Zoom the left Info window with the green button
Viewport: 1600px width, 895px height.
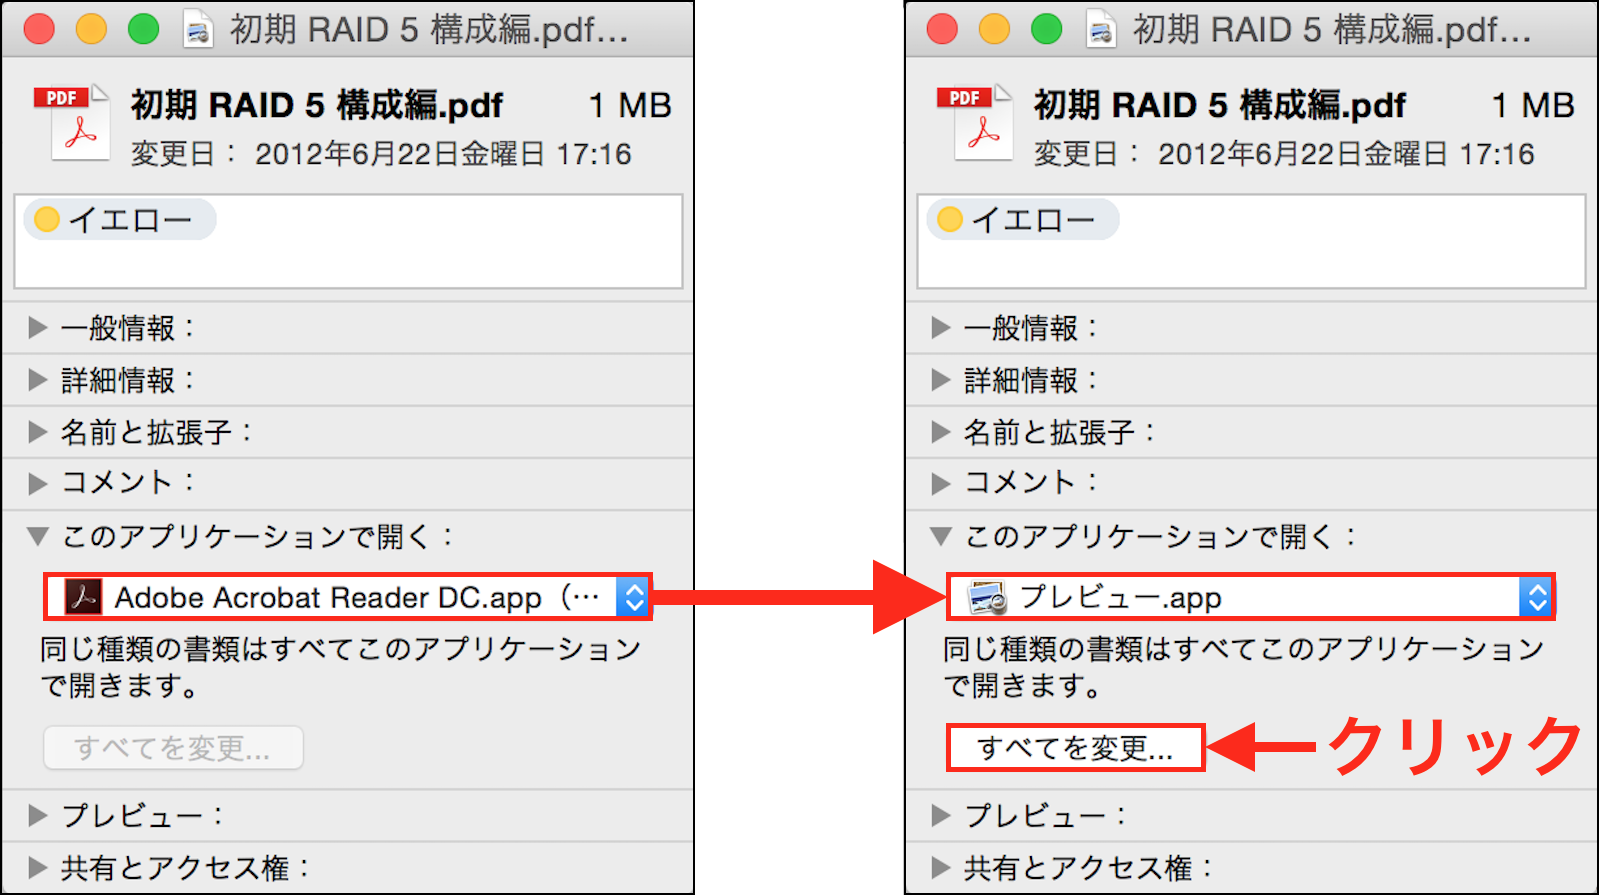143,29
